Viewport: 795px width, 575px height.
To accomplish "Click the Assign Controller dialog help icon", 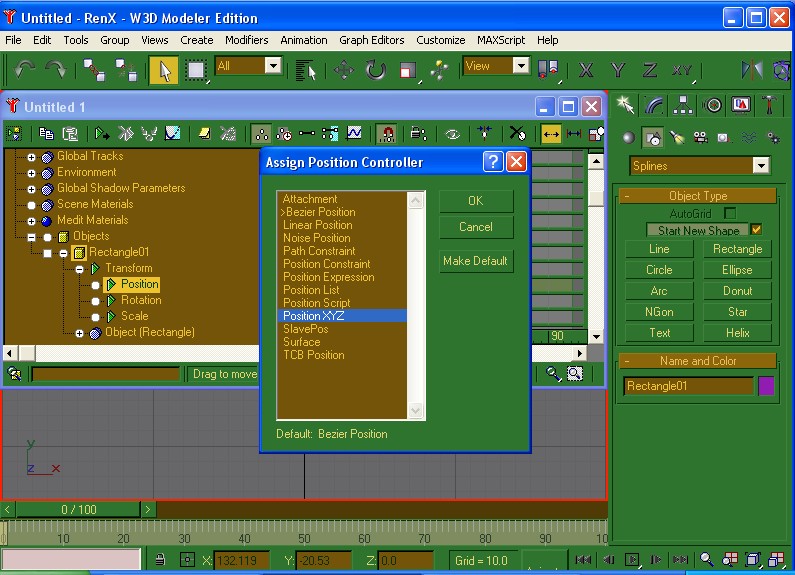I will coord(492,162).
